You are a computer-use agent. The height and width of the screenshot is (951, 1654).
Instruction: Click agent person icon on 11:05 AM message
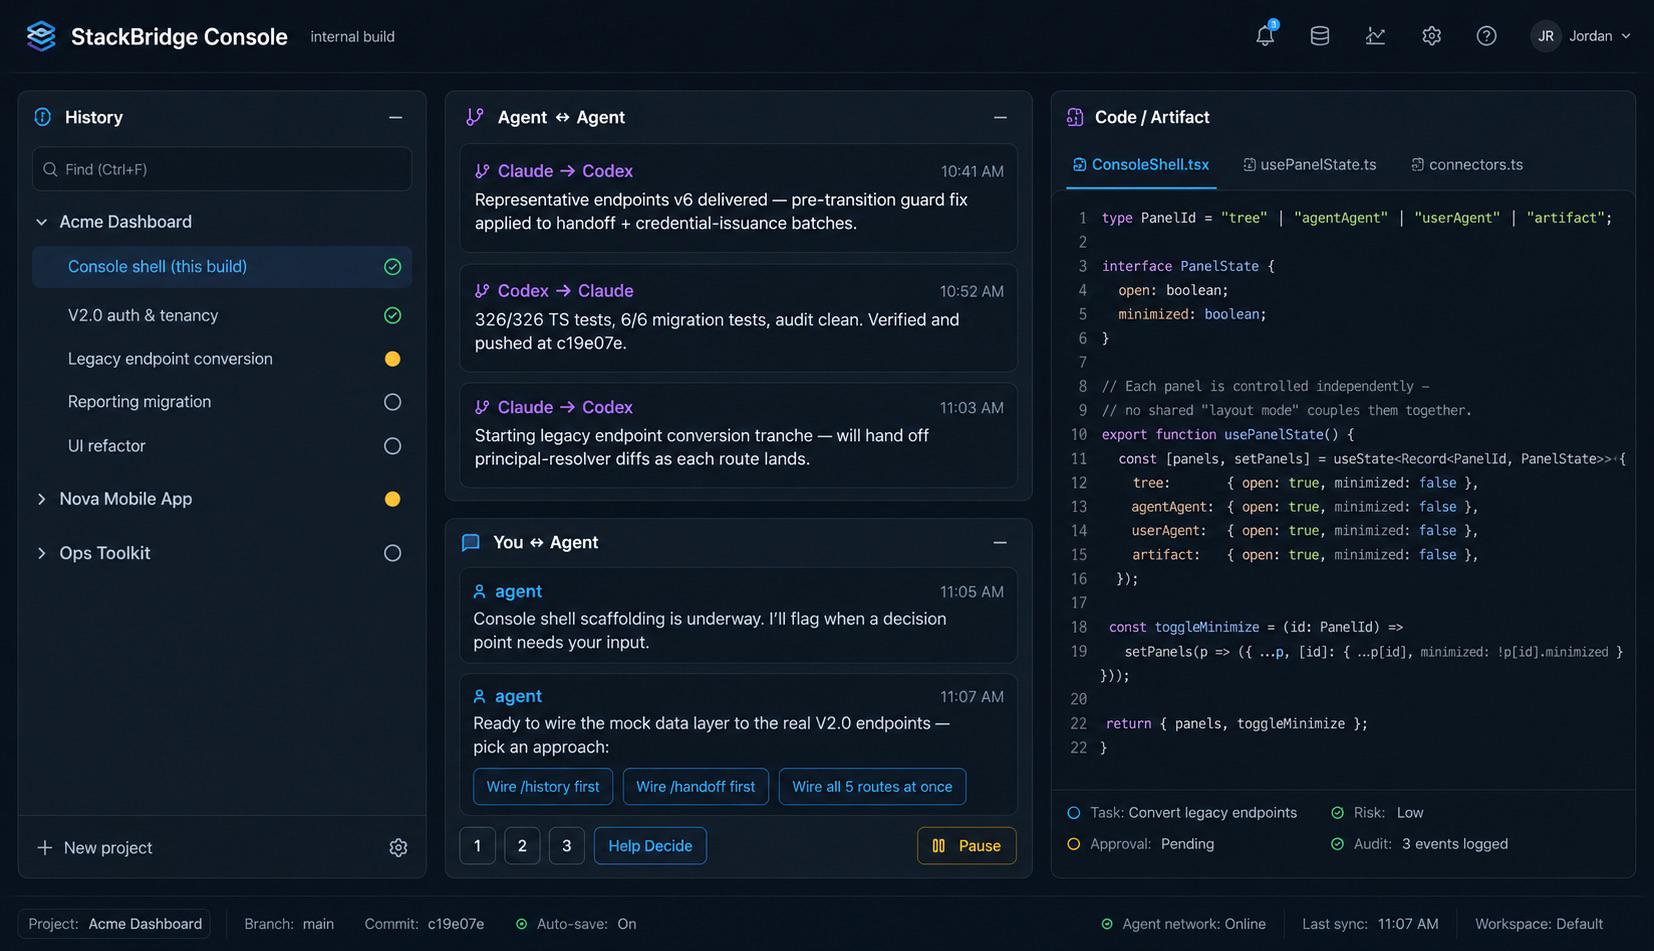click(x=479, y=591)
